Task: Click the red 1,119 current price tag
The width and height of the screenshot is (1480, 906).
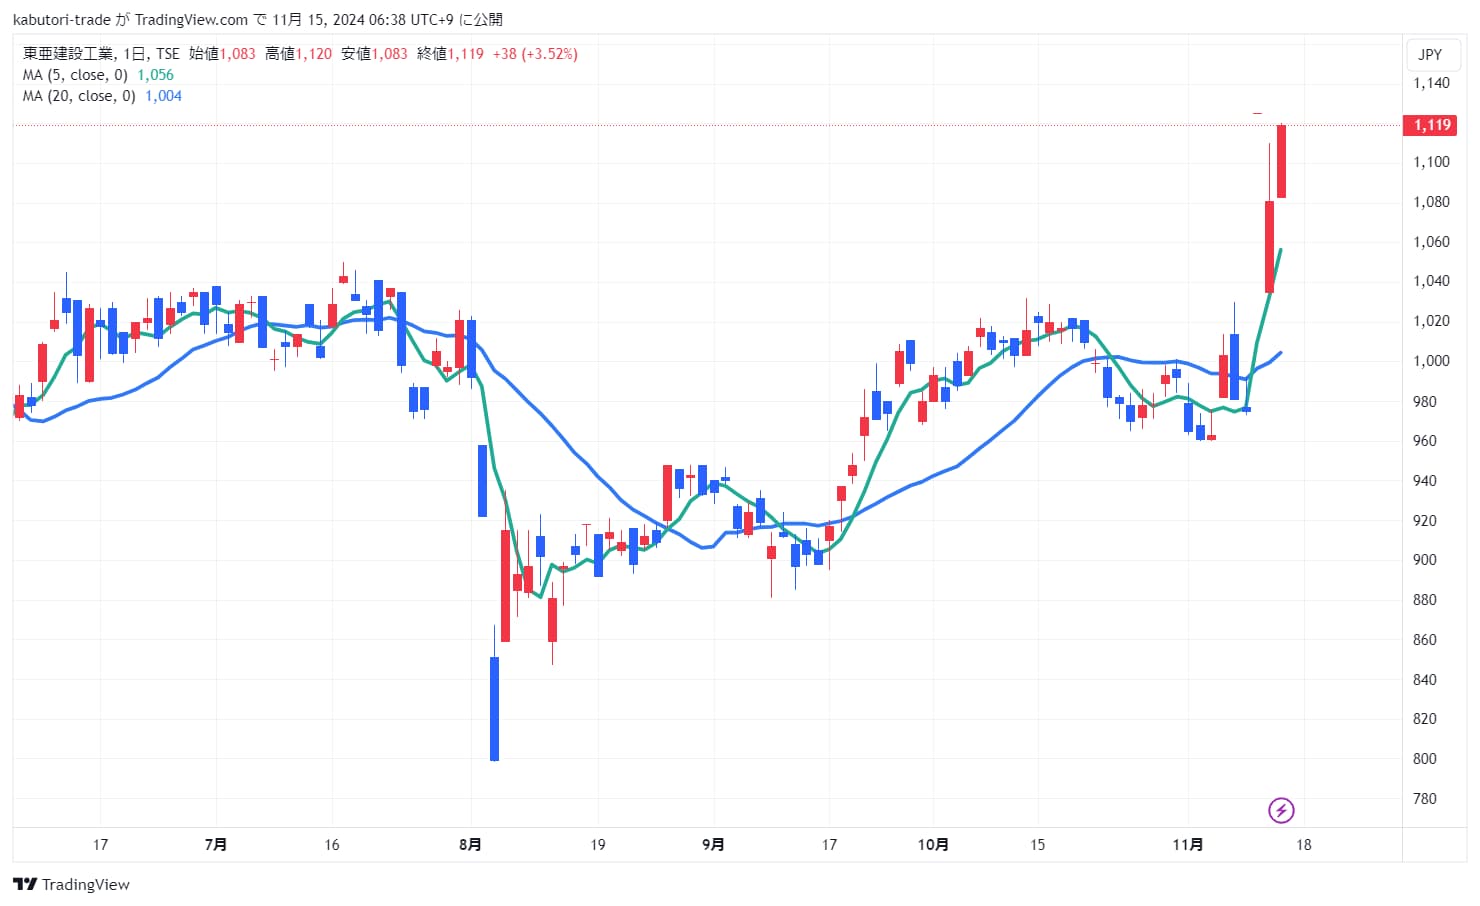Action: 1431,125
